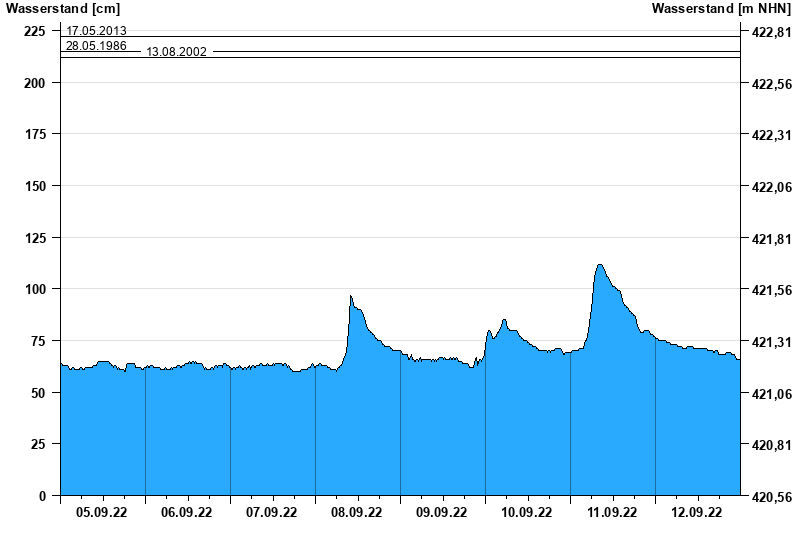Click the 150 cm axis value

(35, 186)
